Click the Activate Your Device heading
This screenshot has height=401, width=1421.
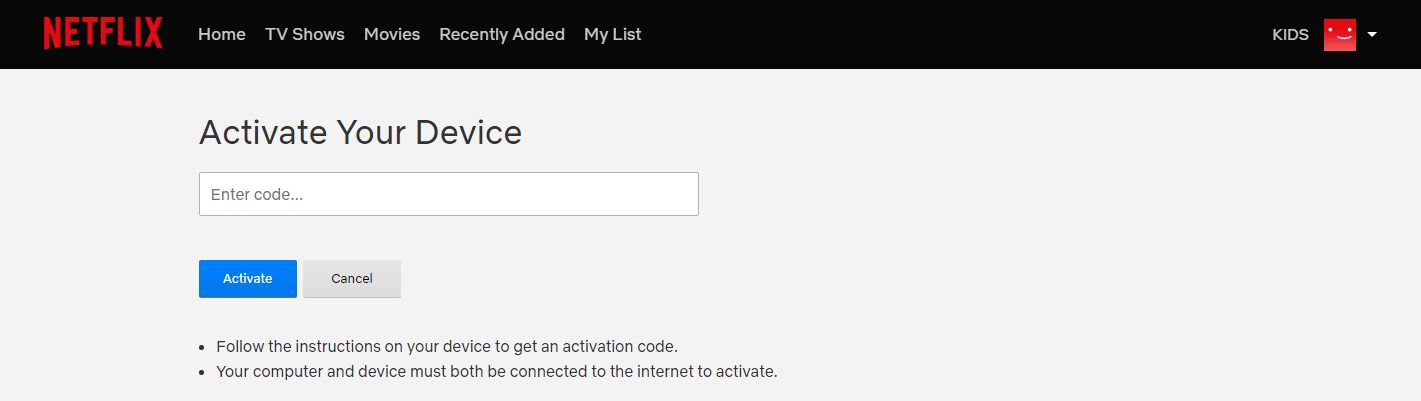pyautogui.click(x=360, y=132)
